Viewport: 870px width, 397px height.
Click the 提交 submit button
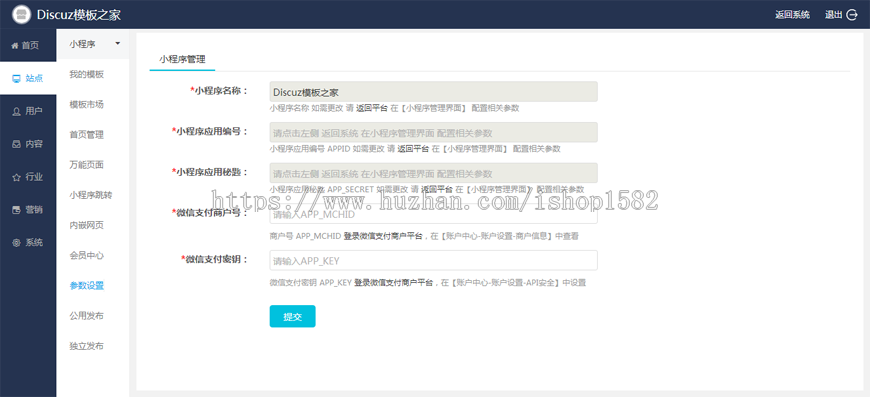[292, 317]
